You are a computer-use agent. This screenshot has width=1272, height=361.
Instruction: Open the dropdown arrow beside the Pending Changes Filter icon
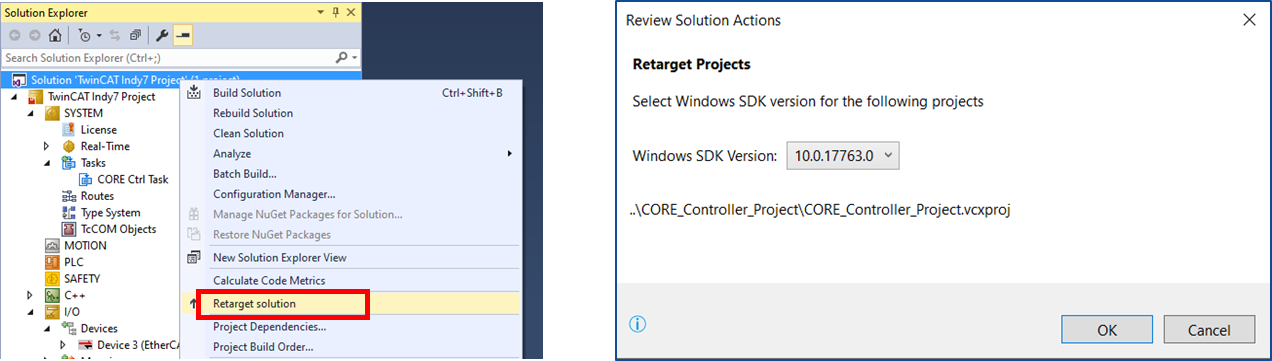(x=98, y=35)
